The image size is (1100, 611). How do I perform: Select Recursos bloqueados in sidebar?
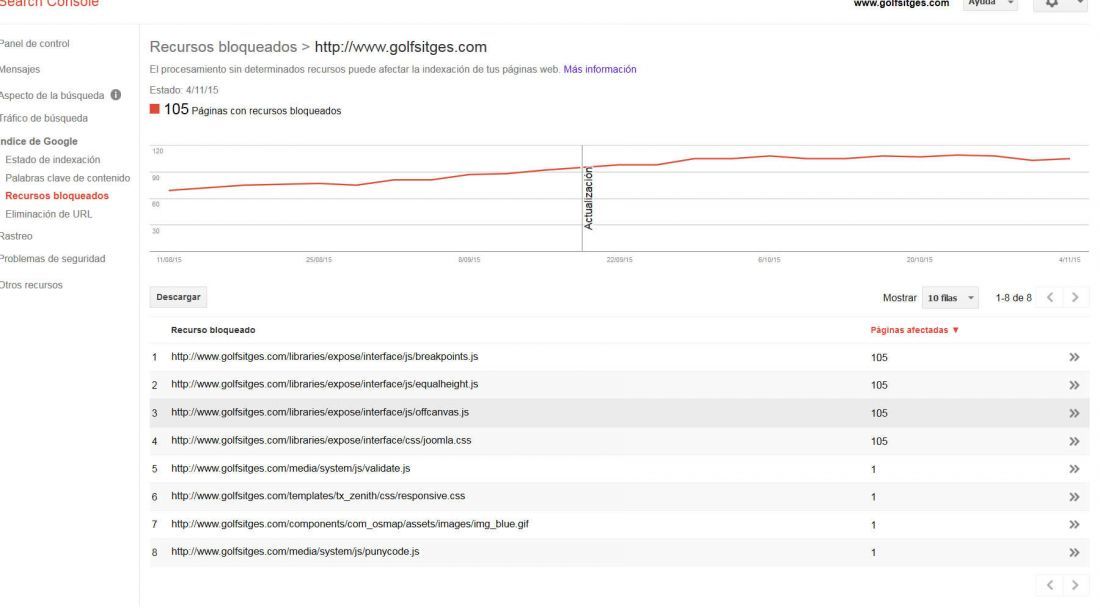pyautogui.click(x=57, y=196)
